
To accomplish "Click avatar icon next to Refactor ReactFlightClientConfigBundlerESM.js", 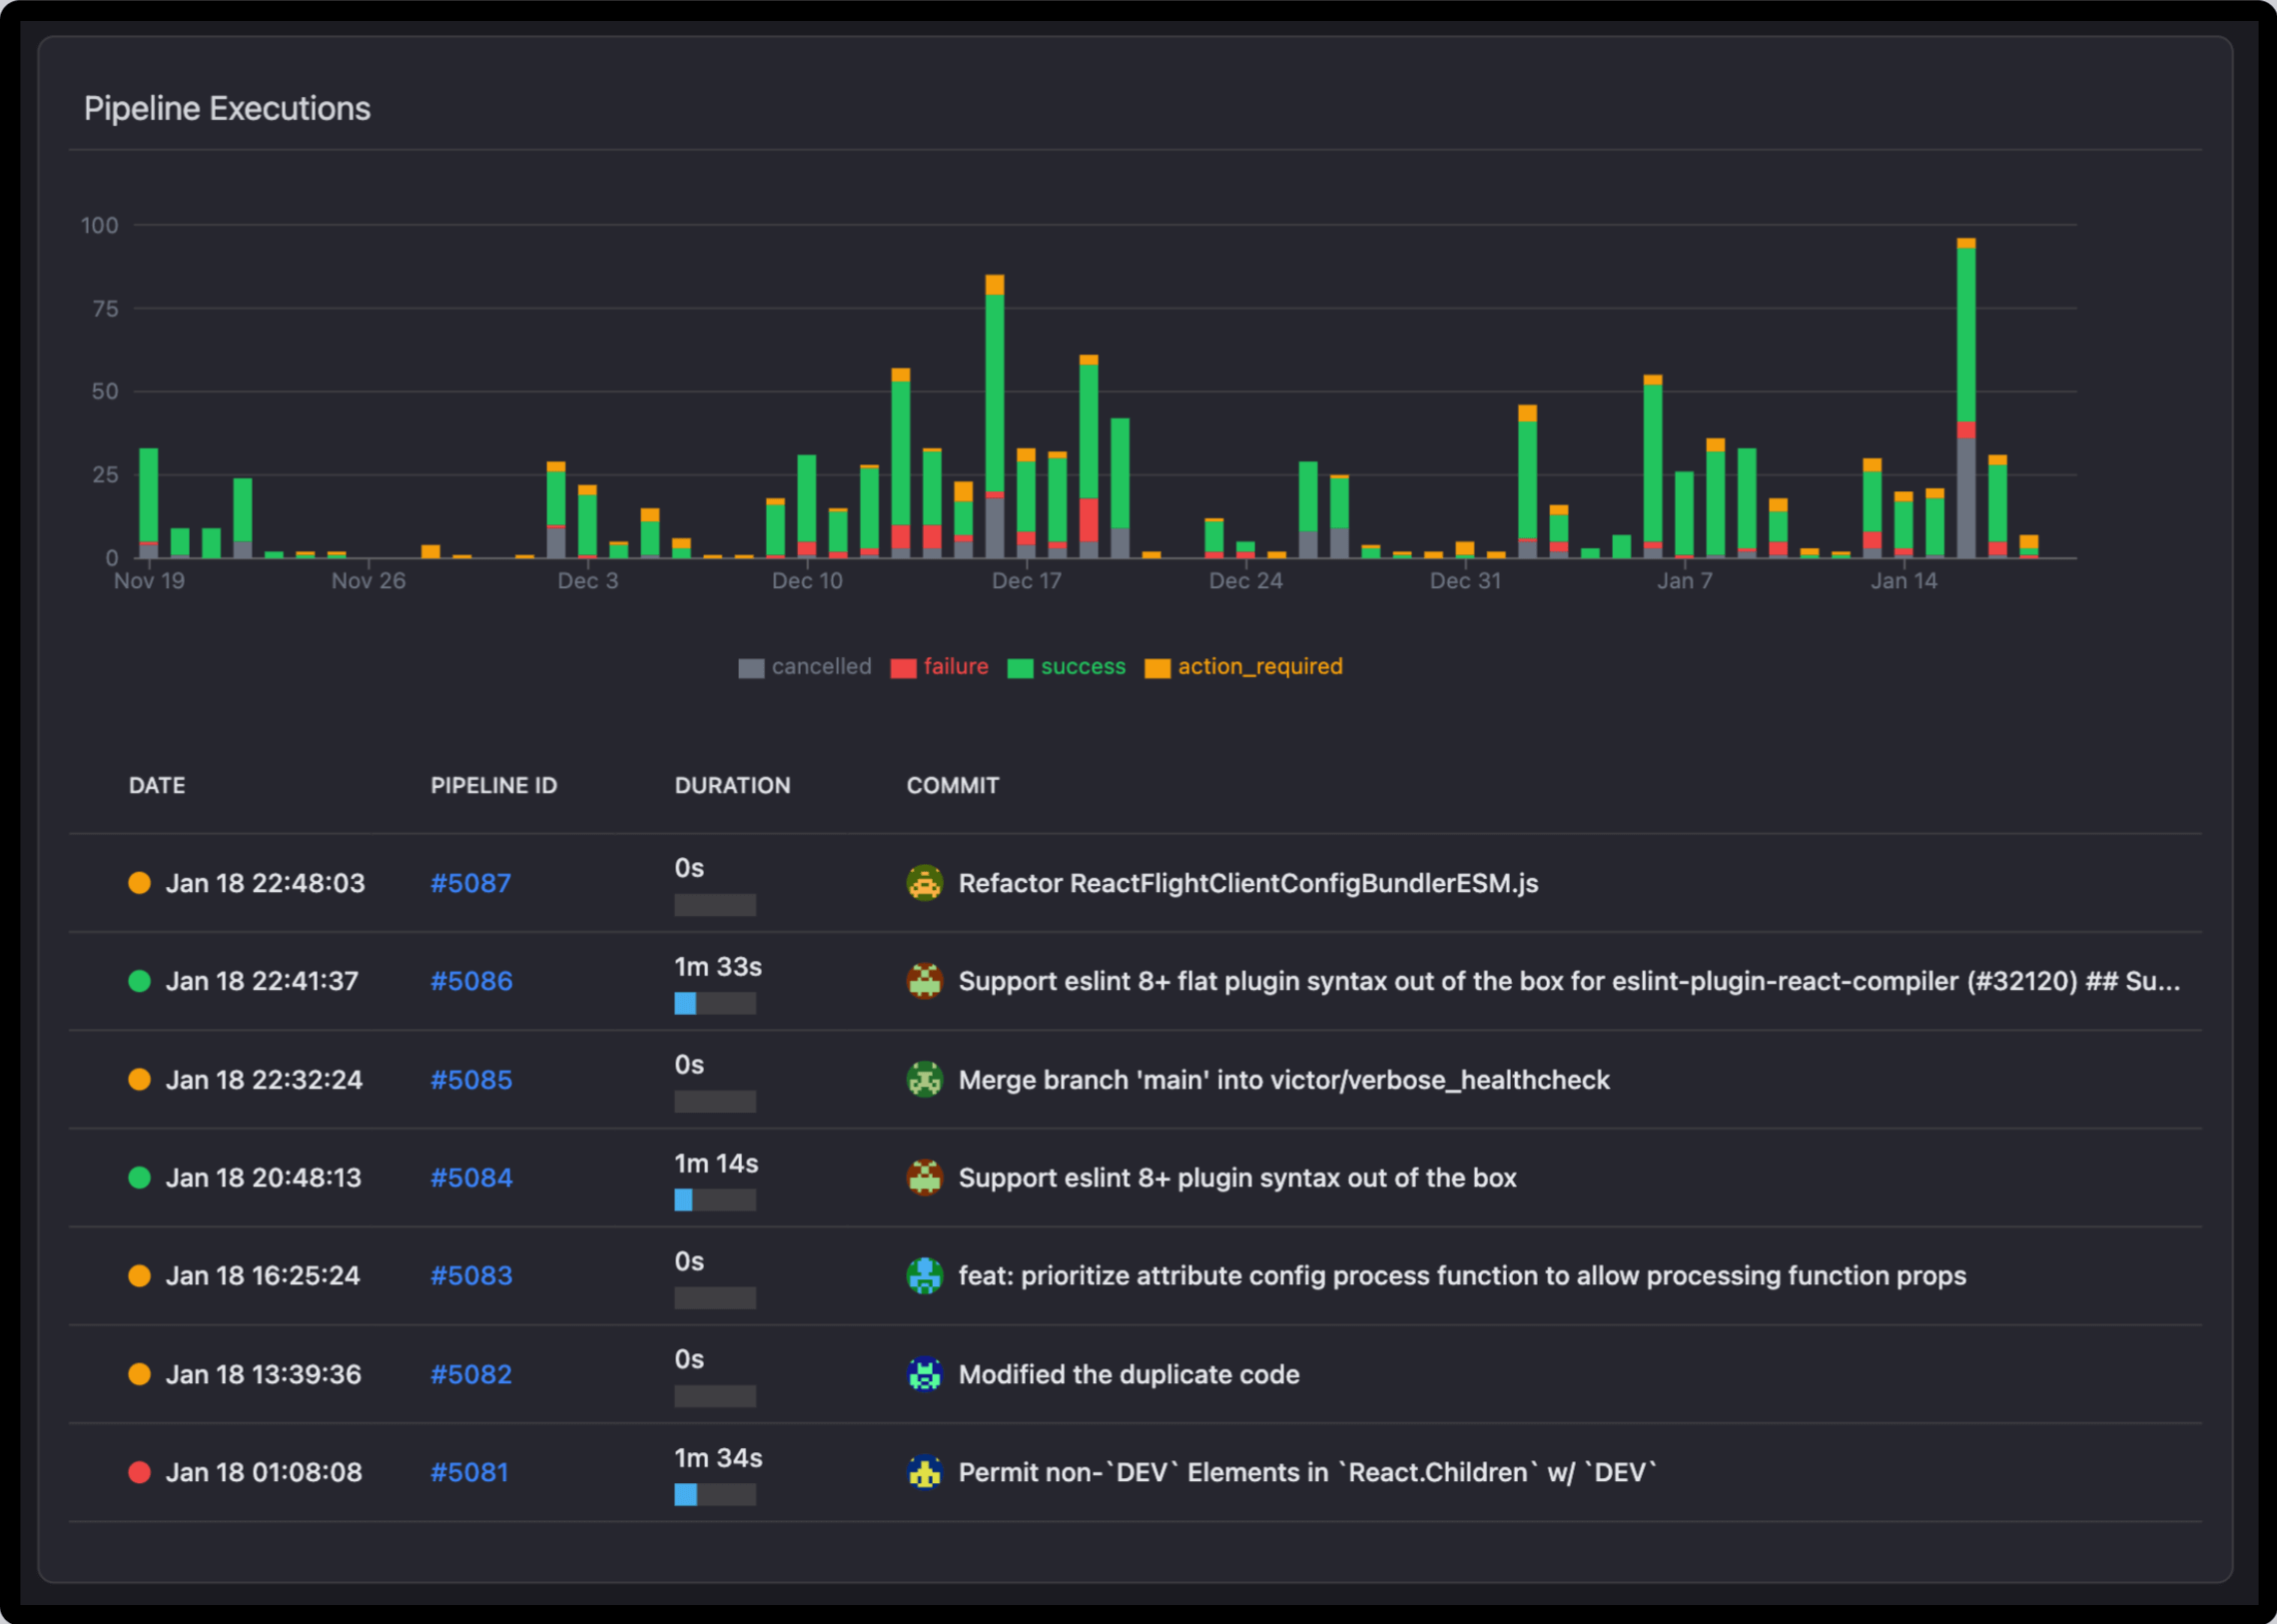I will [x=924, y=883].
